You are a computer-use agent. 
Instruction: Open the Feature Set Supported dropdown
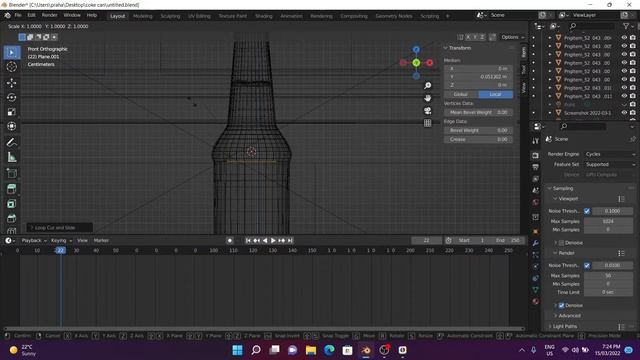tap(609, 164)
